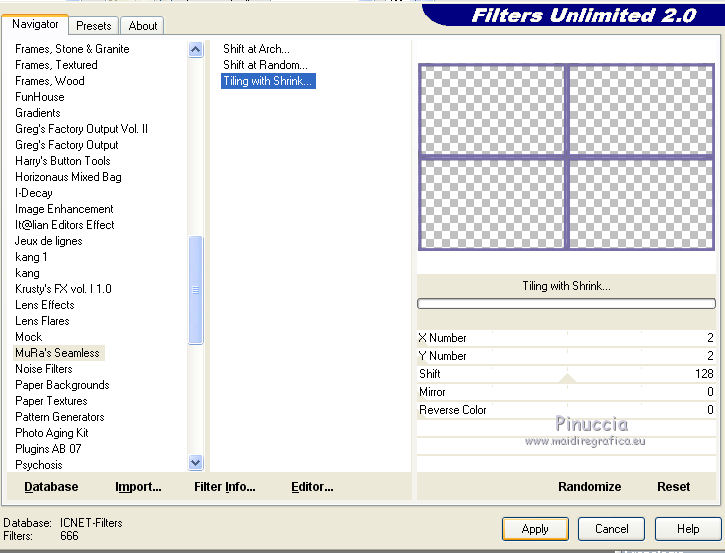Select Horizonaus Mixed Bag category
This screenshot has width=725, height=553.
(68, 177)
